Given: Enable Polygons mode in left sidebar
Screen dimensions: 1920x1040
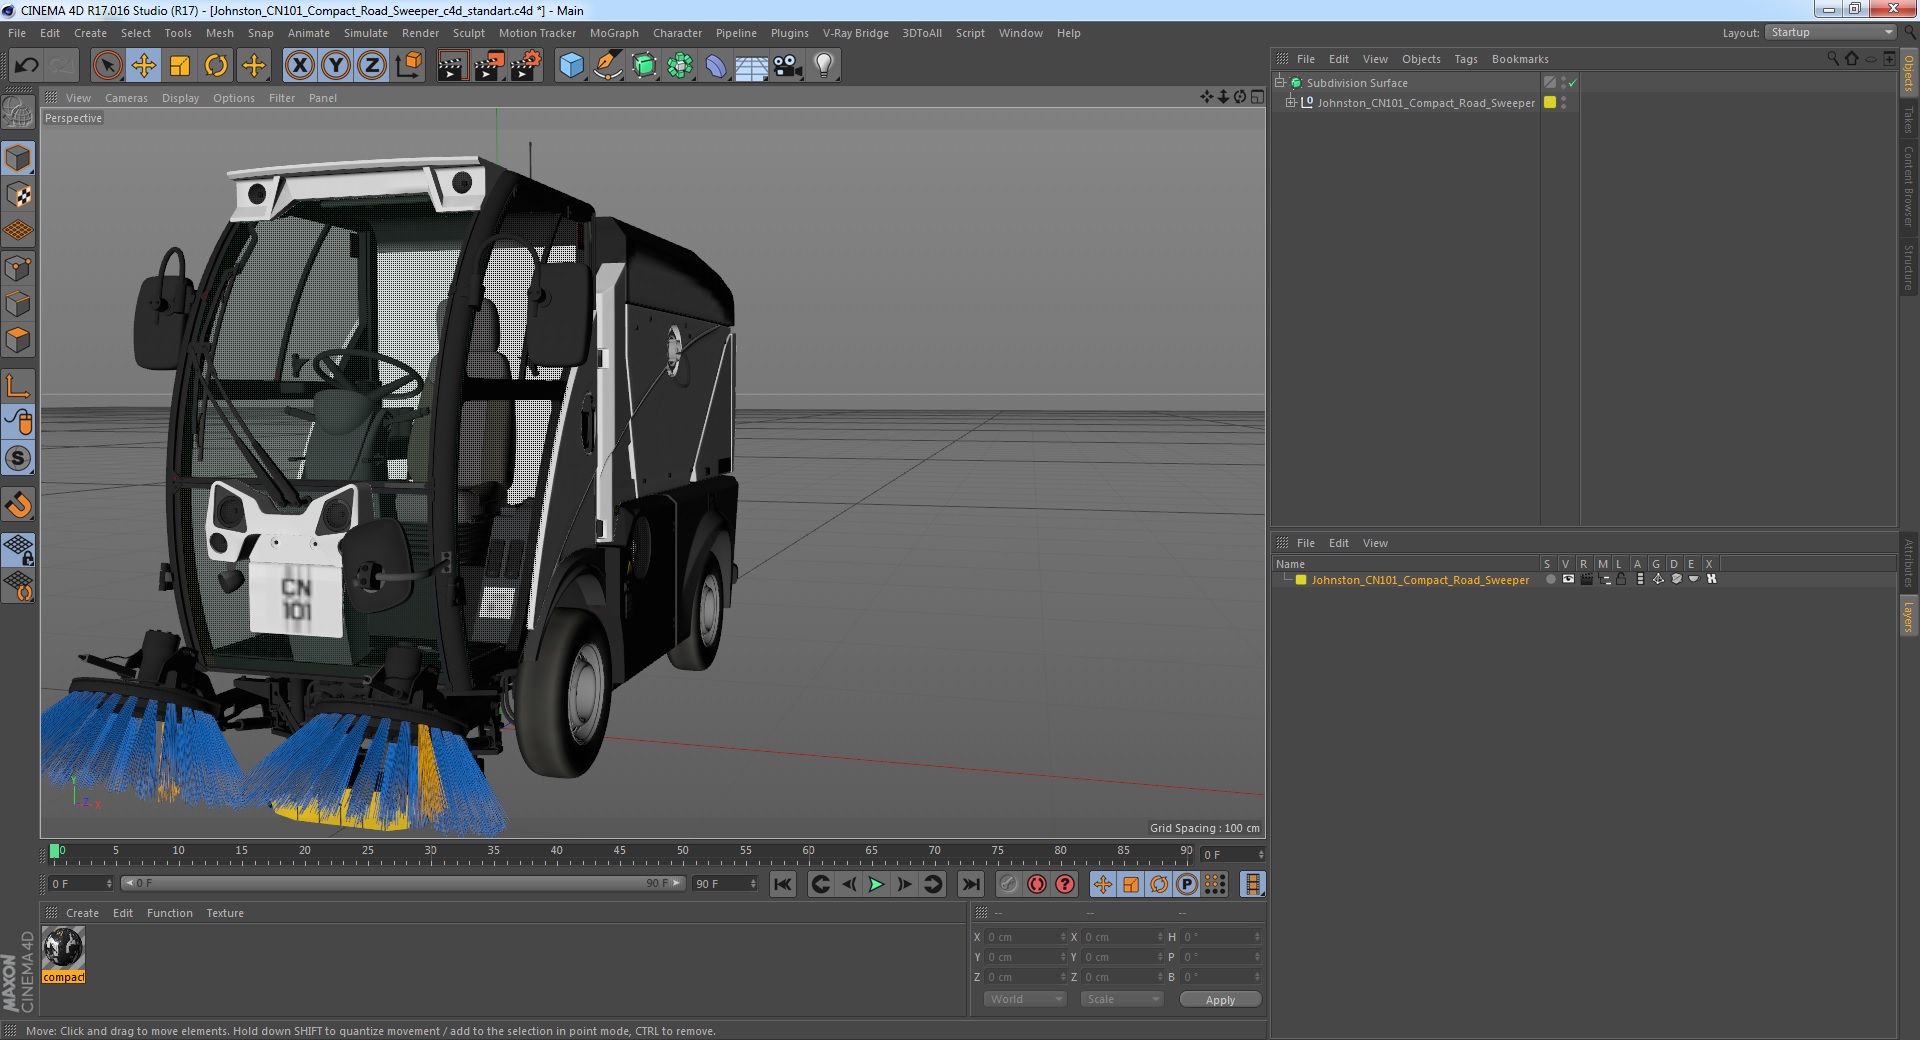Looking at the screenshot, I should [x=19, y=340].
